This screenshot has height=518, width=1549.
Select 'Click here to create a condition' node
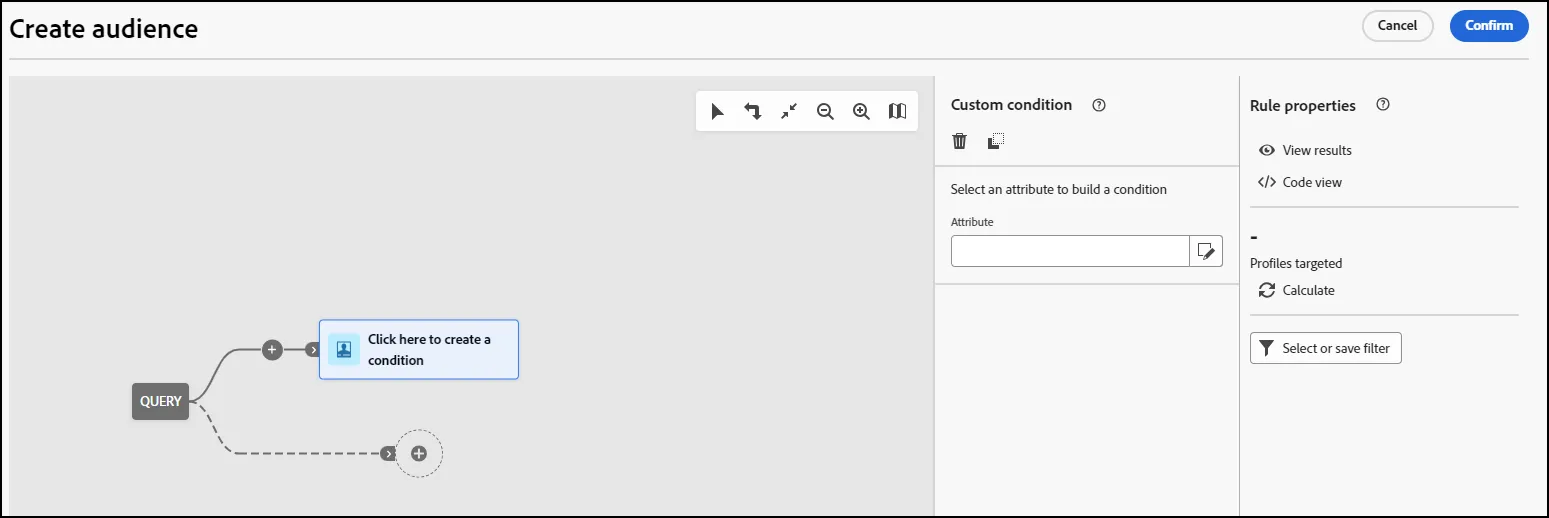click(419, 350)
